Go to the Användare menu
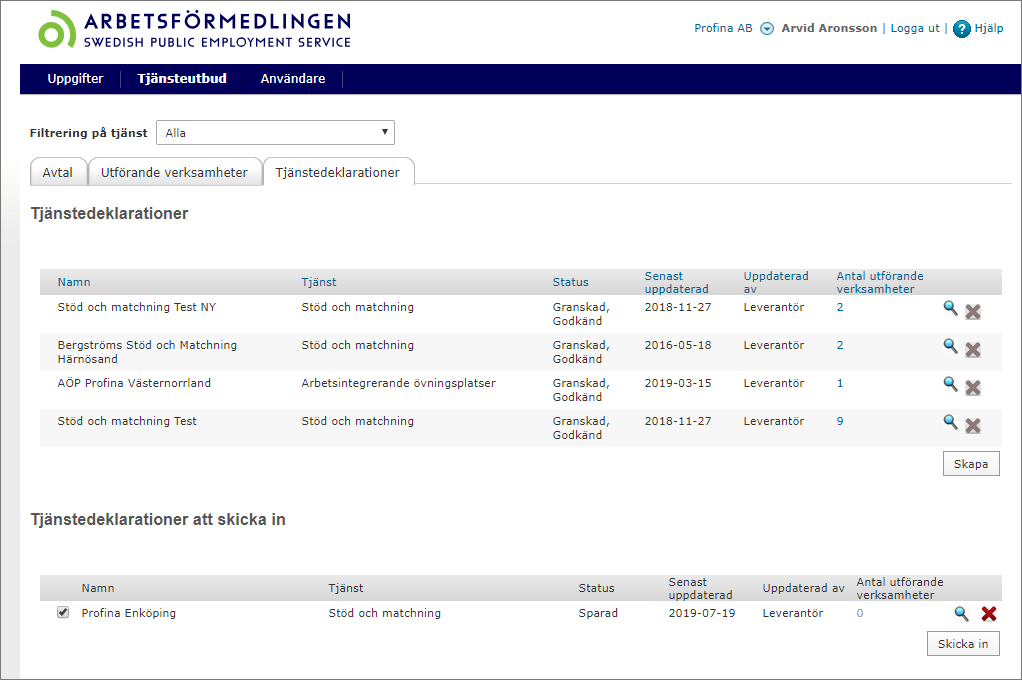This screenshot has width=1022, height=680. (292, 79)
